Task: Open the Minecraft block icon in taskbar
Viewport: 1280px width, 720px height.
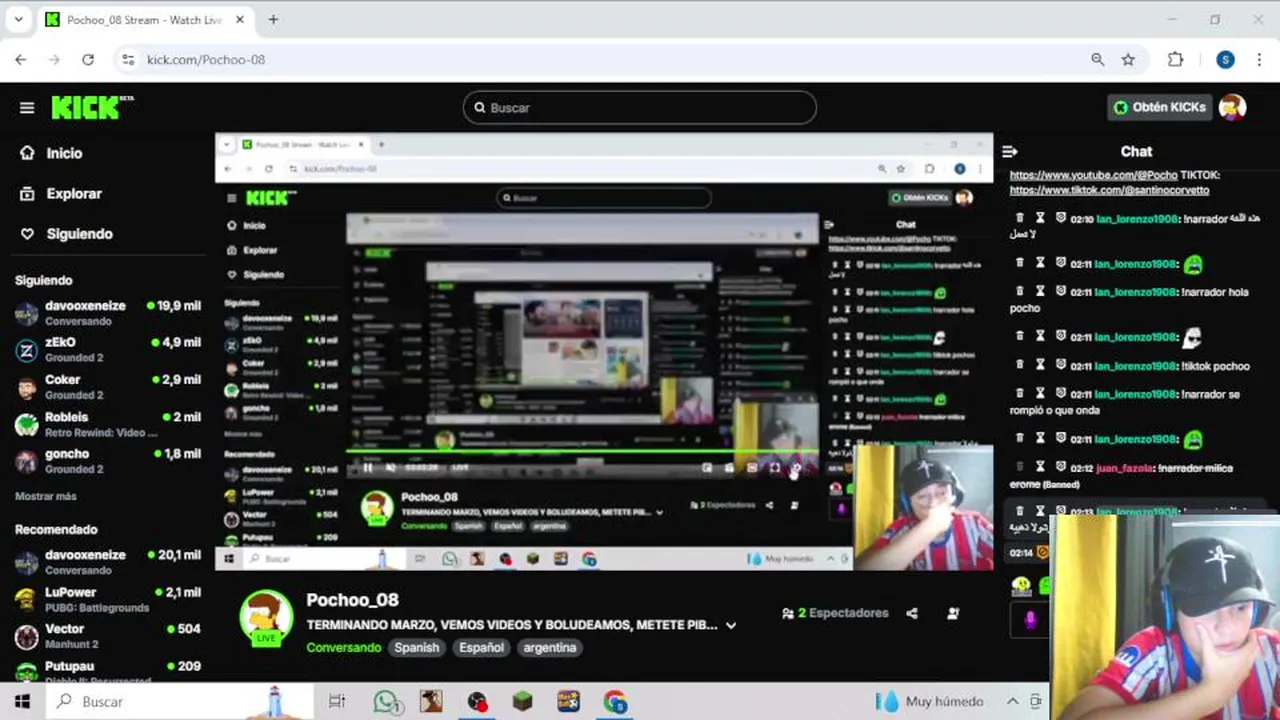Action: (523, 701)
